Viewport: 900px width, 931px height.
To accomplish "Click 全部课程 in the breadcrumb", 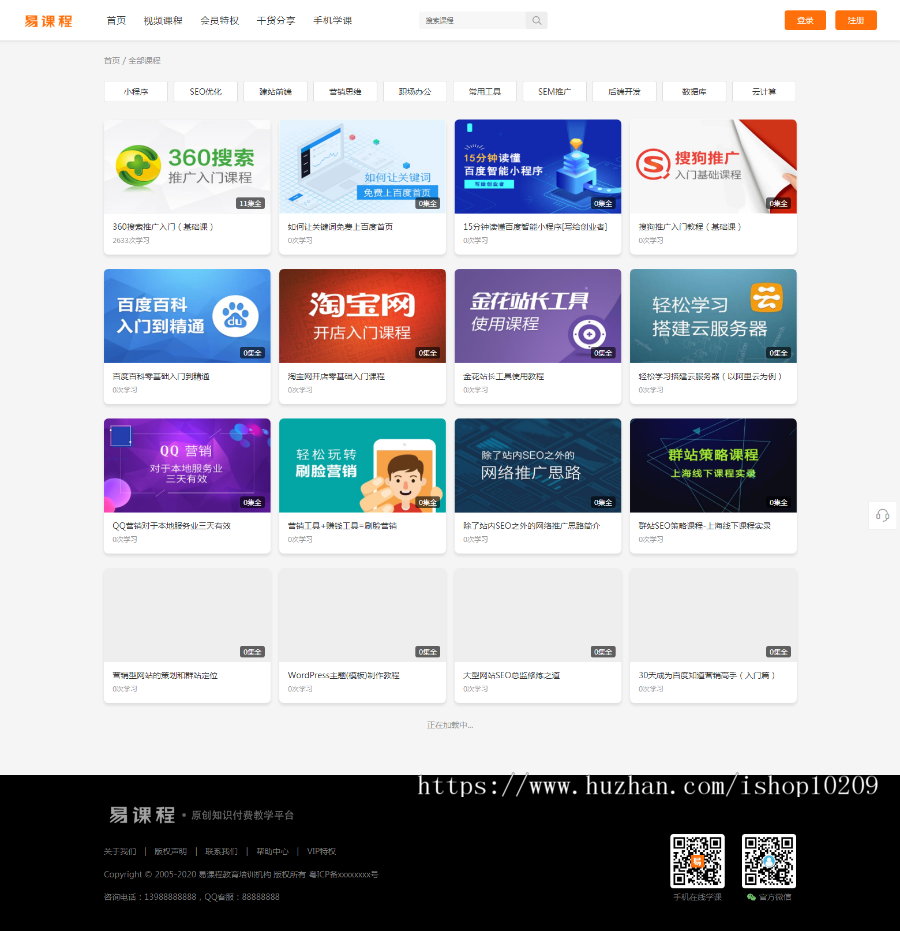I will pos(144,61).
